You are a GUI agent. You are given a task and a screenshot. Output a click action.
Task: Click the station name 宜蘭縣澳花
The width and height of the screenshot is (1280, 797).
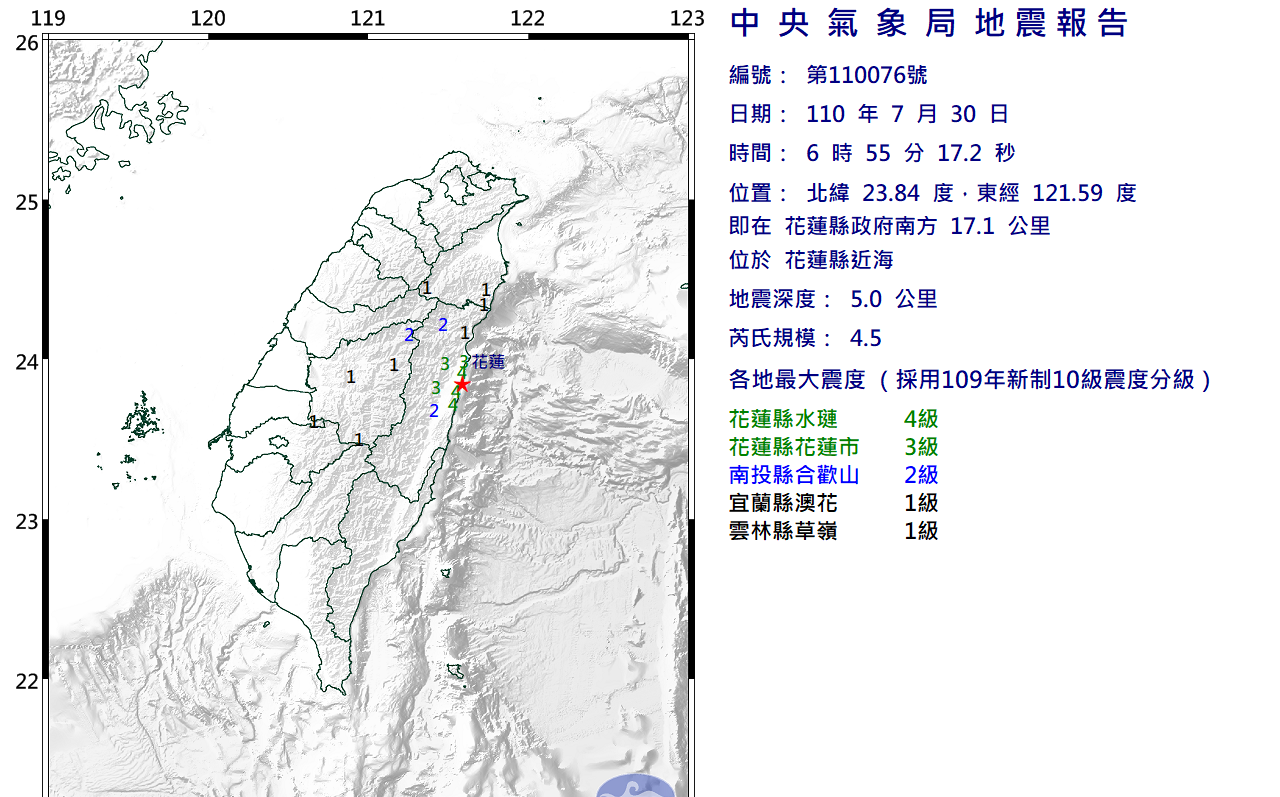pos(784,503)
